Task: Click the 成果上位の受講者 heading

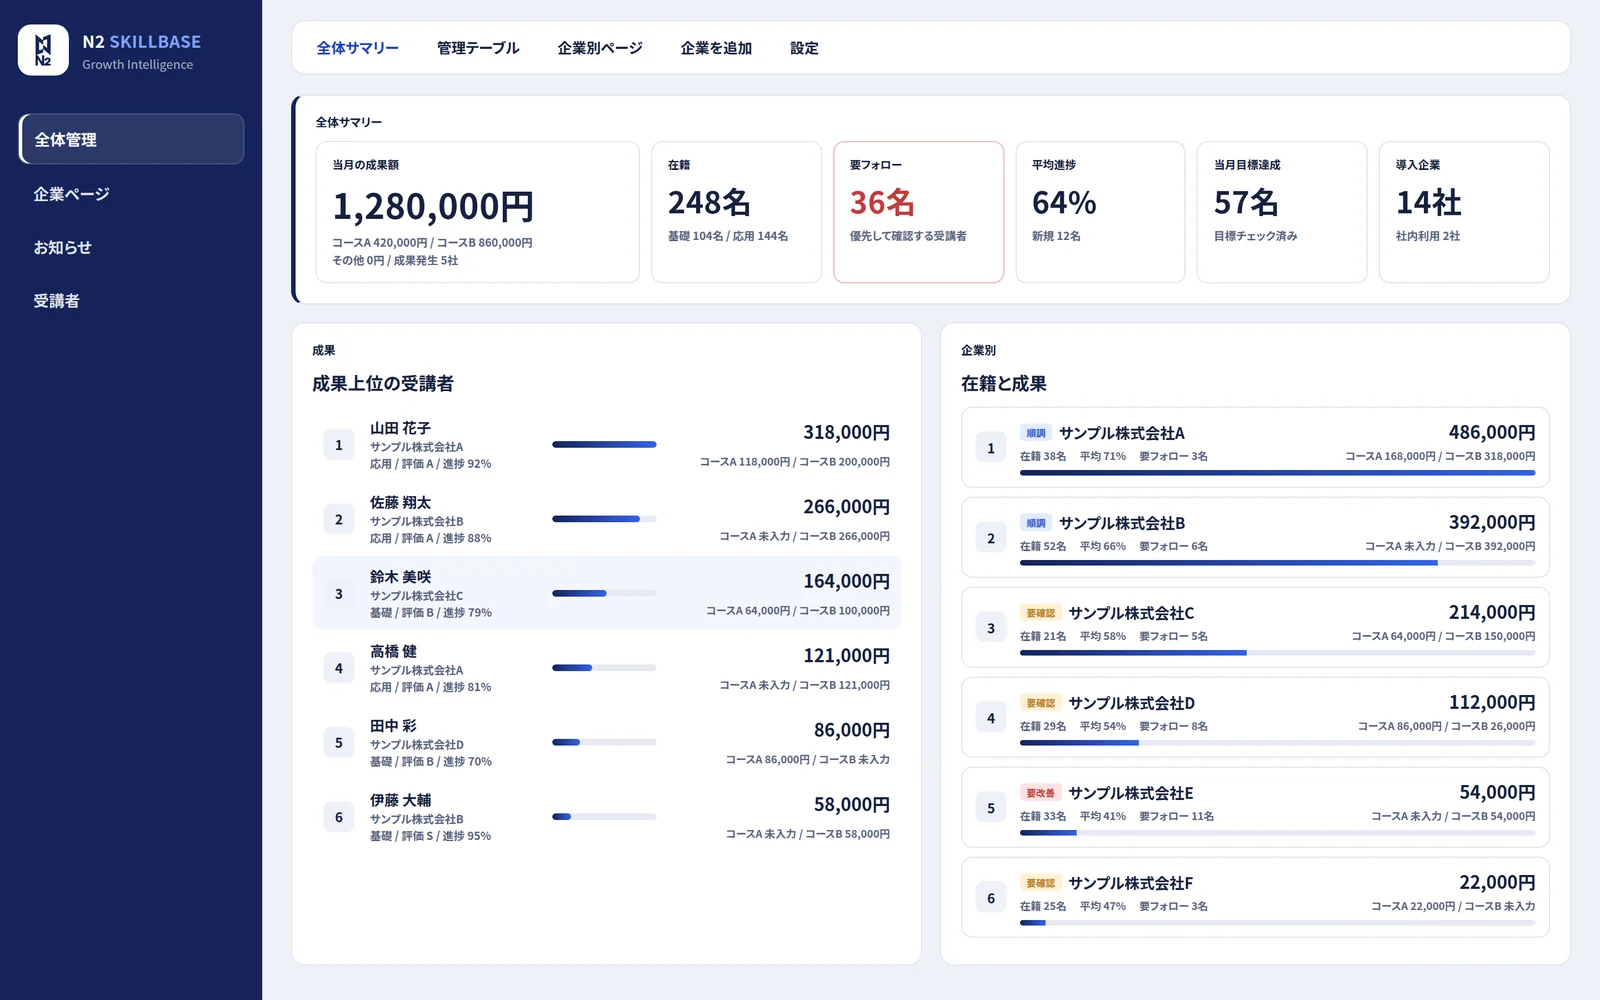Action: [383, 383]
